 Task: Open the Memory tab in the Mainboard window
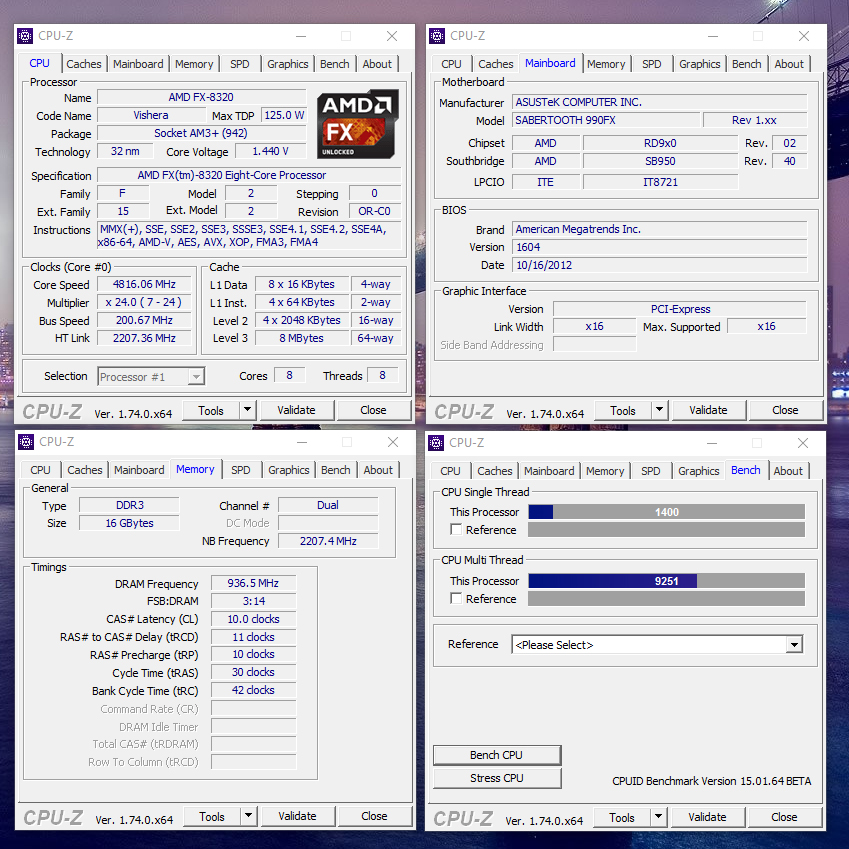[606, 64]
